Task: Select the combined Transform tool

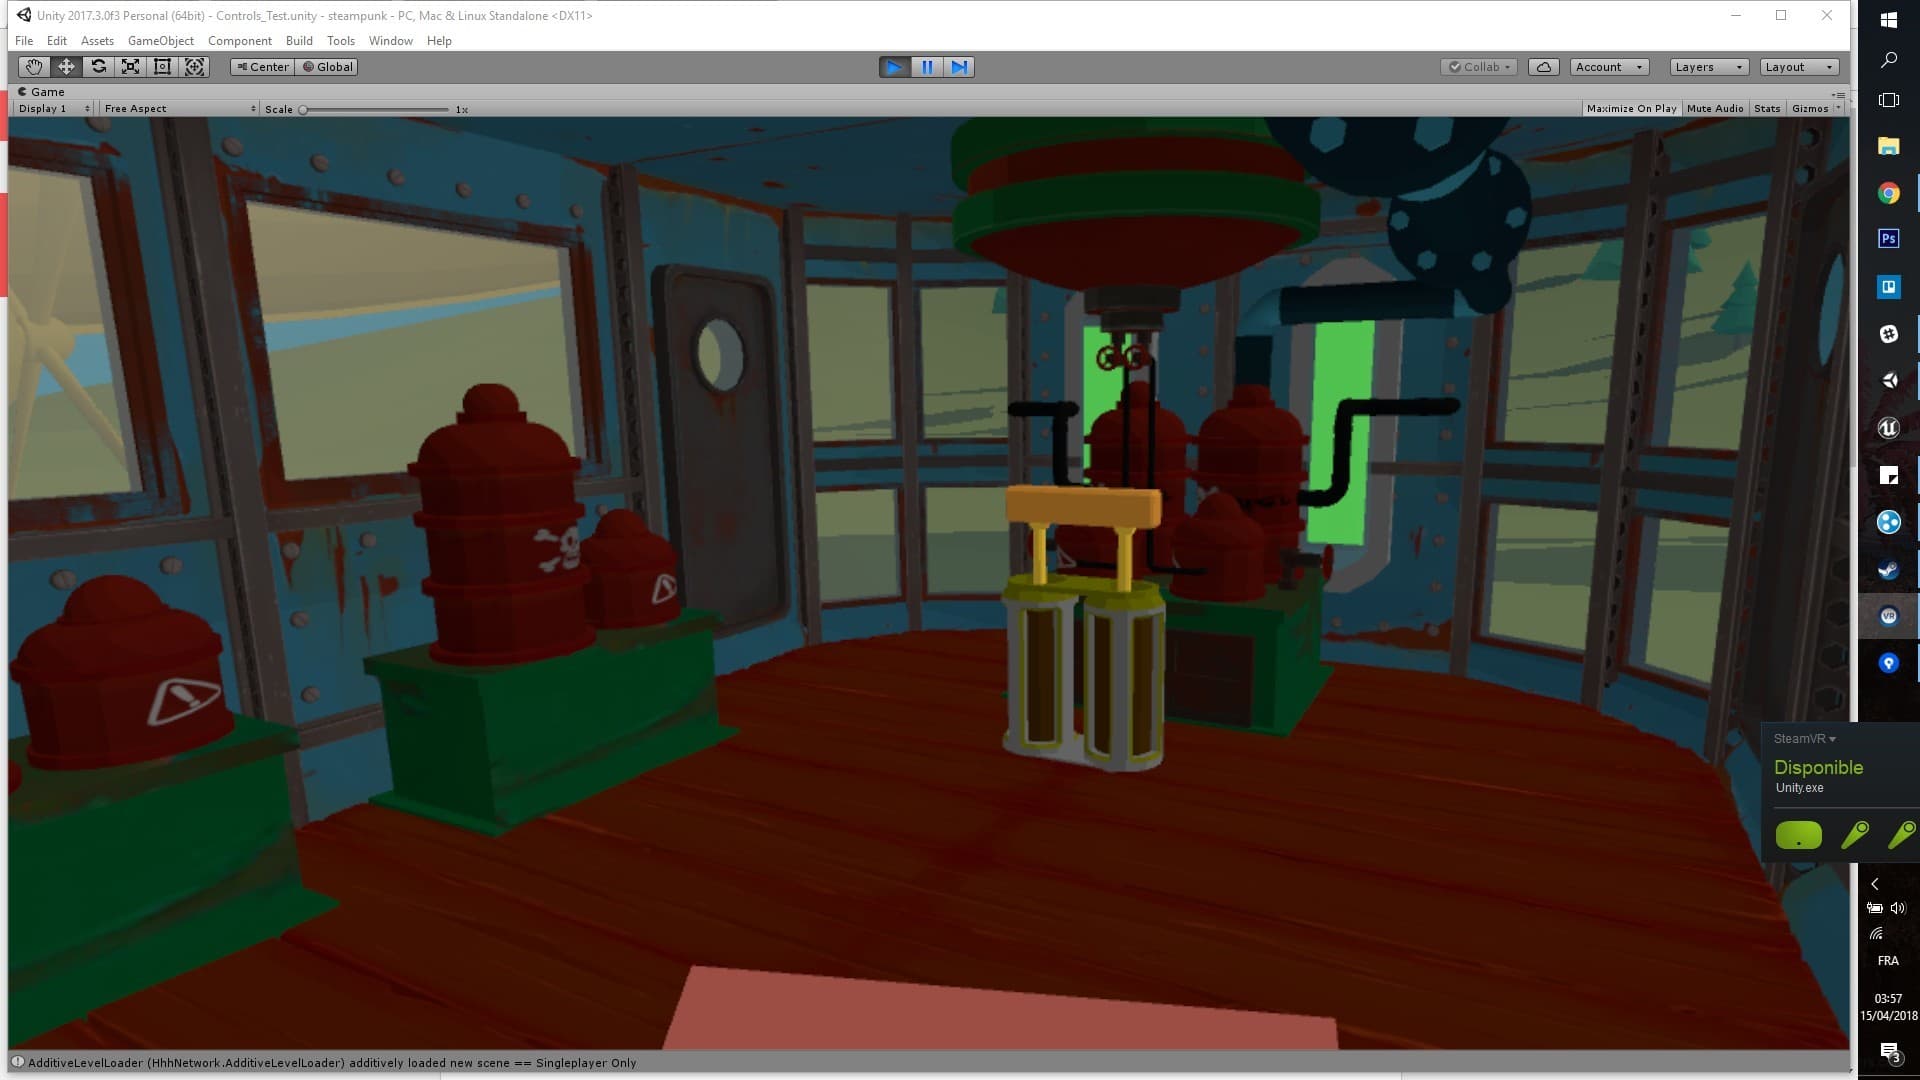Action: point(195,67)
